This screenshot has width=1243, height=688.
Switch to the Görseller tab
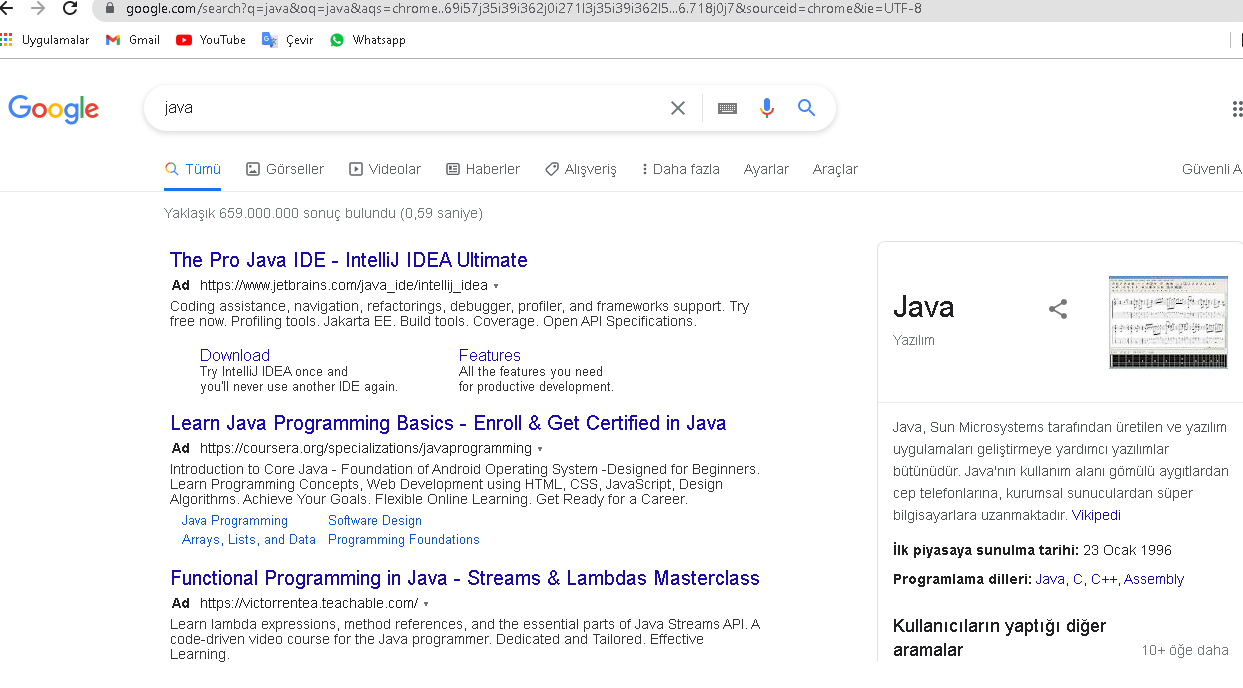coord(285,169)
